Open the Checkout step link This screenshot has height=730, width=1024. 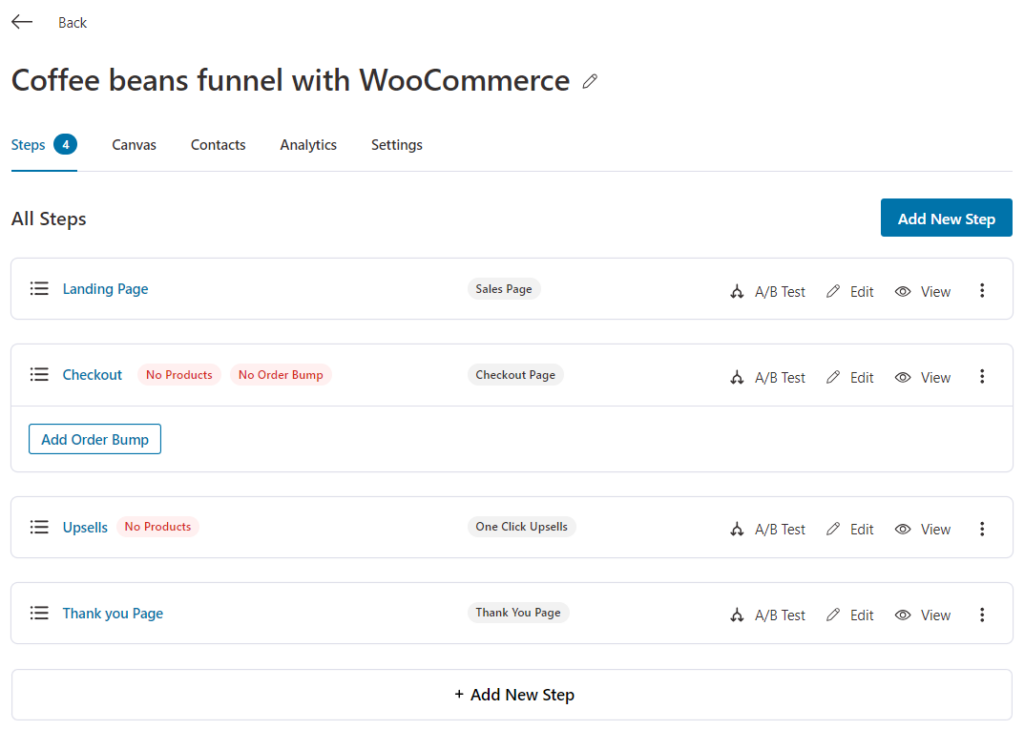pyautogui.click(x=92, y=375)
